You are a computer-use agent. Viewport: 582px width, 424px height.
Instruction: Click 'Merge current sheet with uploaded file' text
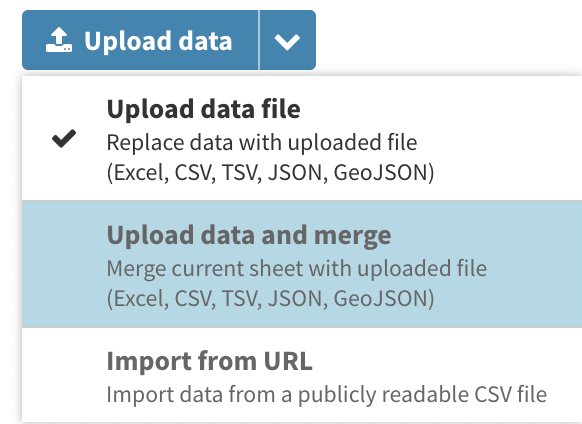pyautogui.click(x=297, y=269)
